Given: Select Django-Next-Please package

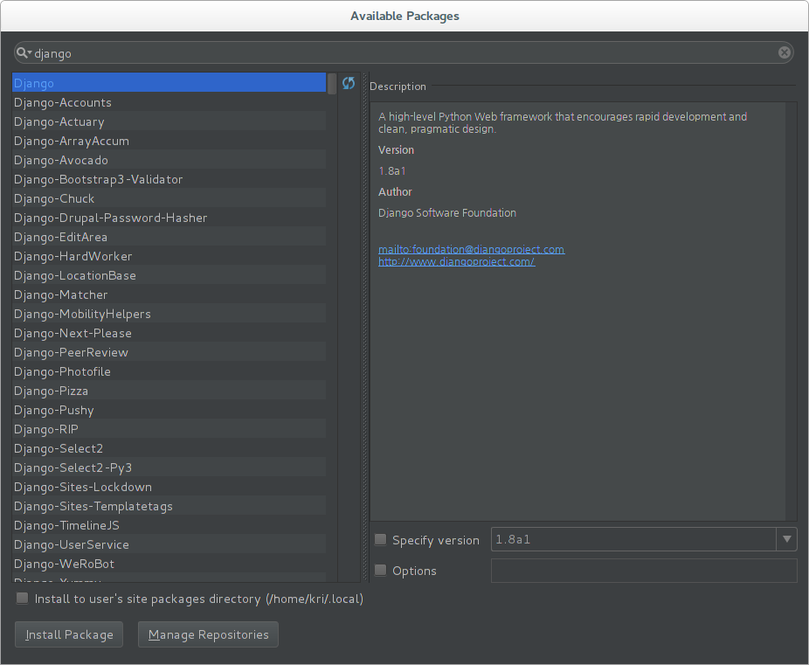Looking at the screenshot, I should pyautogui.click(x=169, y=333).
